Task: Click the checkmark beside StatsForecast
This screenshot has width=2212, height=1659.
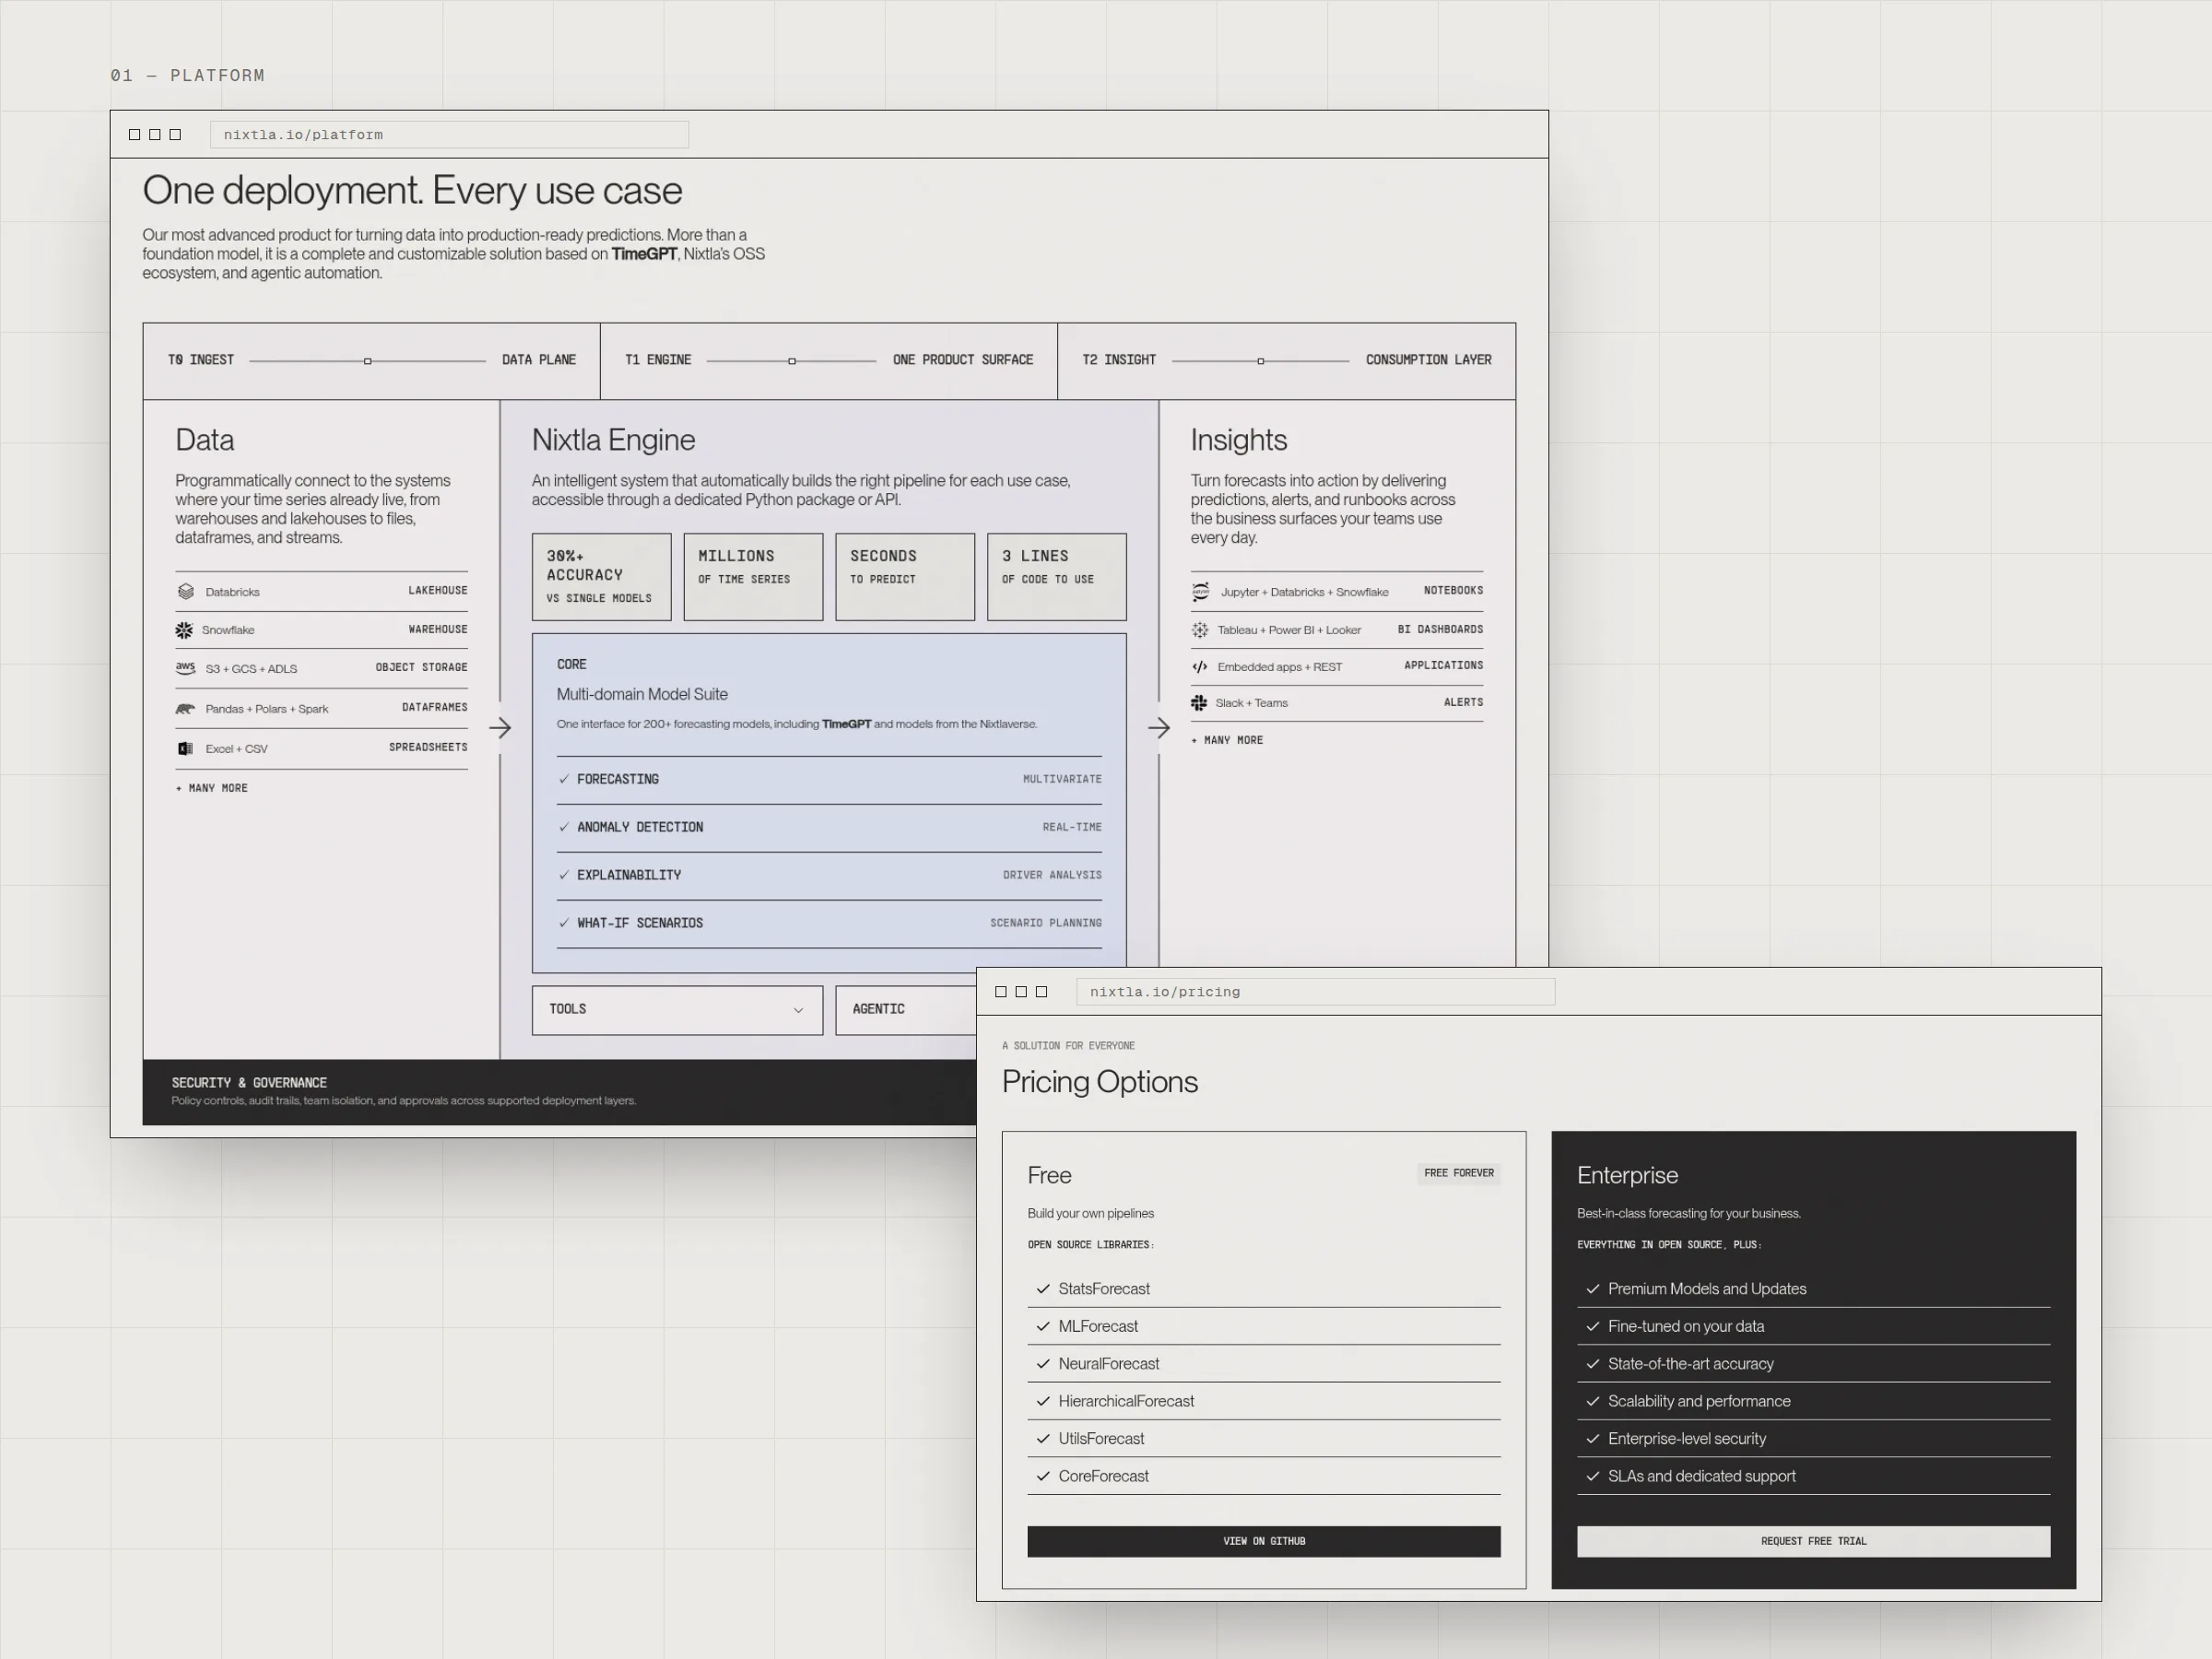Action: point(1043,1289)
